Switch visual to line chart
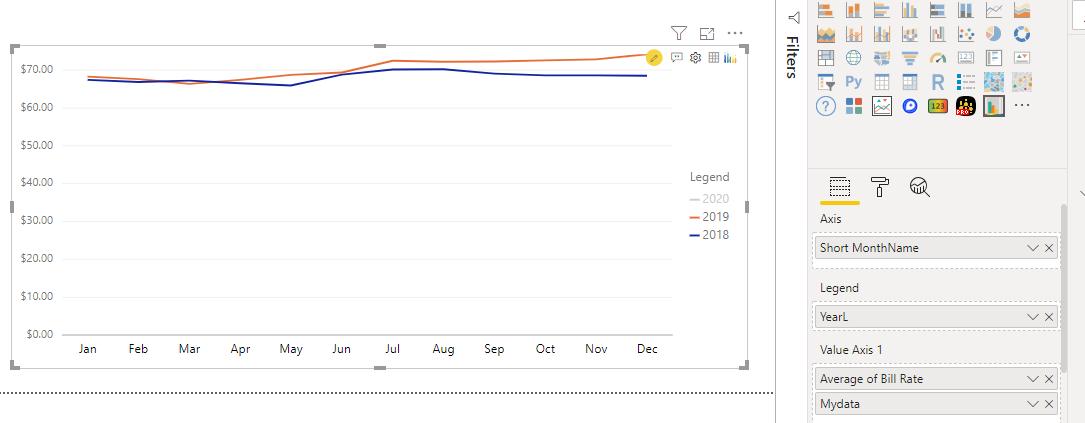 tap(994, 10)
